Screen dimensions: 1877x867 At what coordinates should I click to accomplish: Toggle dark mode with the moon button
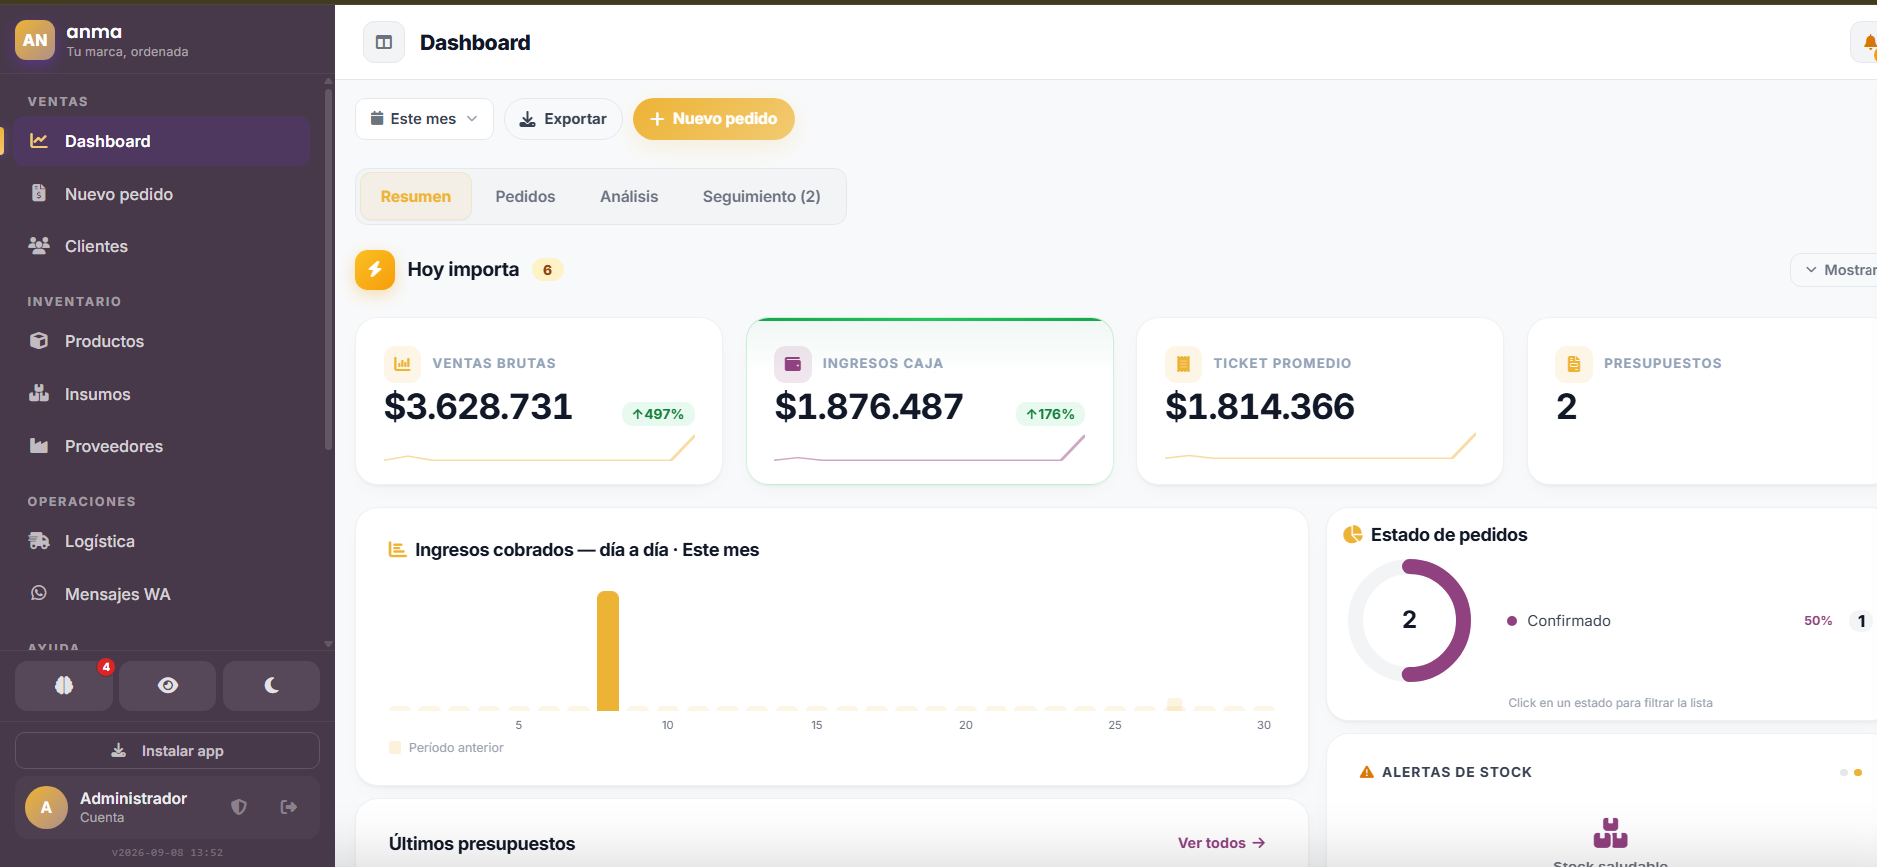coord(271,685)
